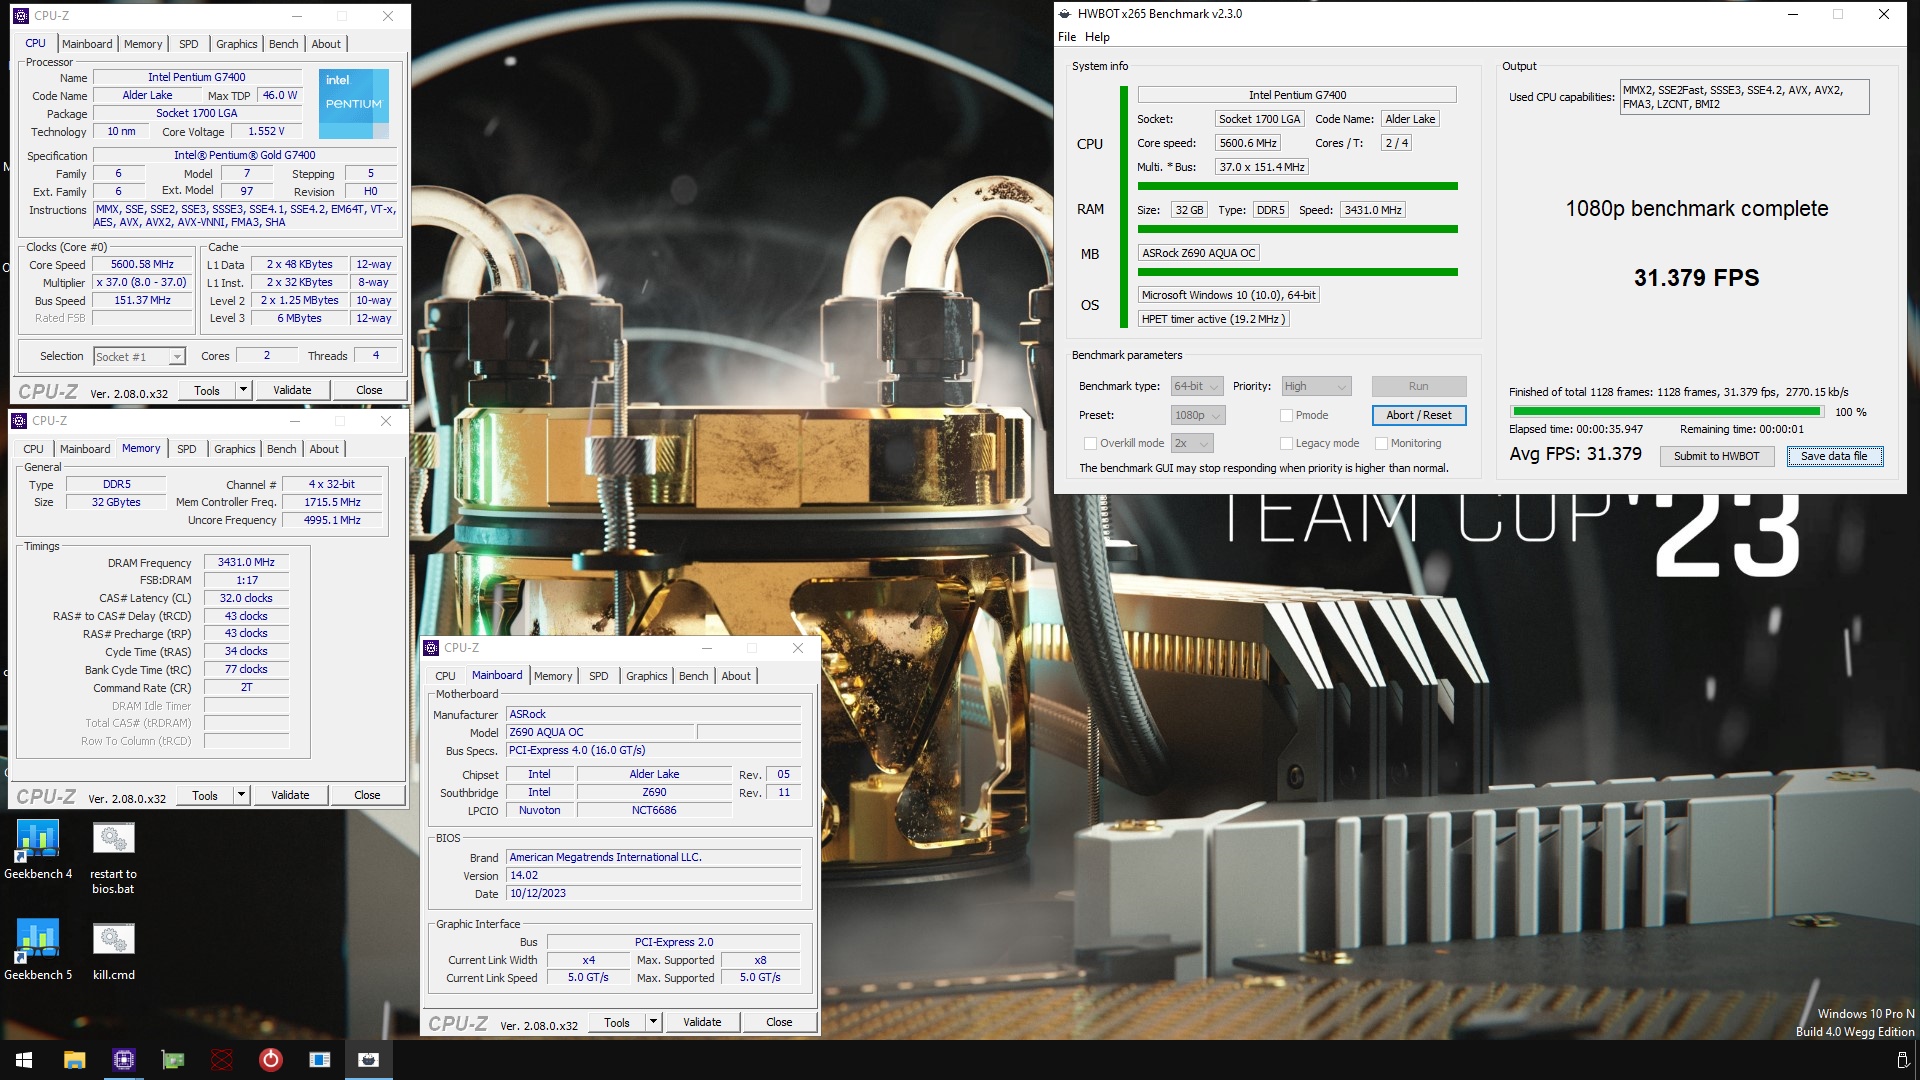
Task: Click the red power button taskbar icon
Action: pos(270,1060)
